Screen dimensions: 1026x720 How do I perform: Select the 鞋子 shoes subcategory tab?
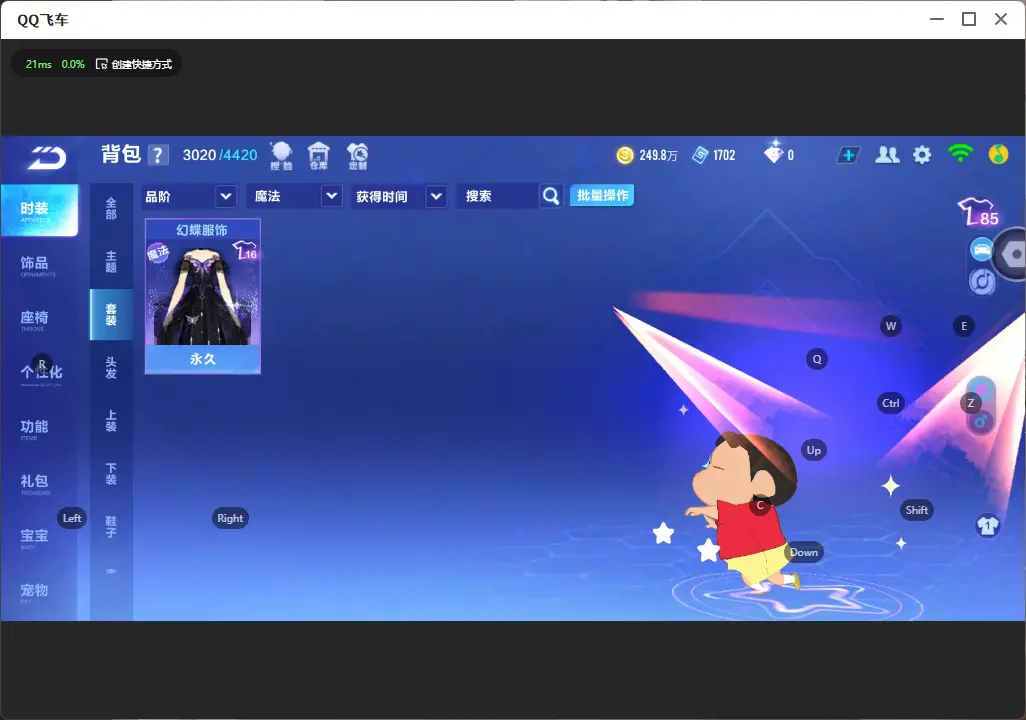click(x=111, y=527)
